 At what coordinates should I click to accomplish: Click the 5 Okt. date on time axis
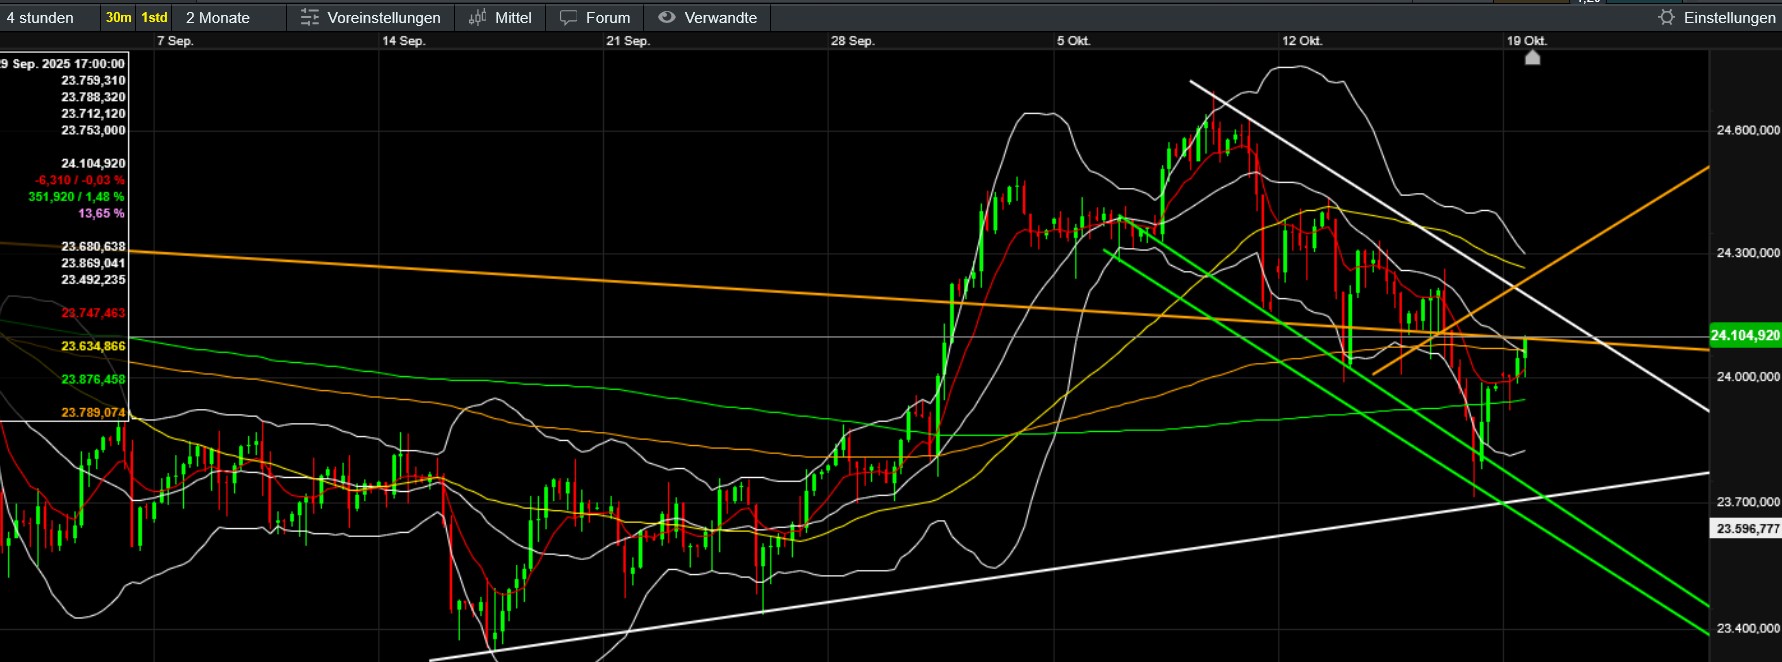1073,41
